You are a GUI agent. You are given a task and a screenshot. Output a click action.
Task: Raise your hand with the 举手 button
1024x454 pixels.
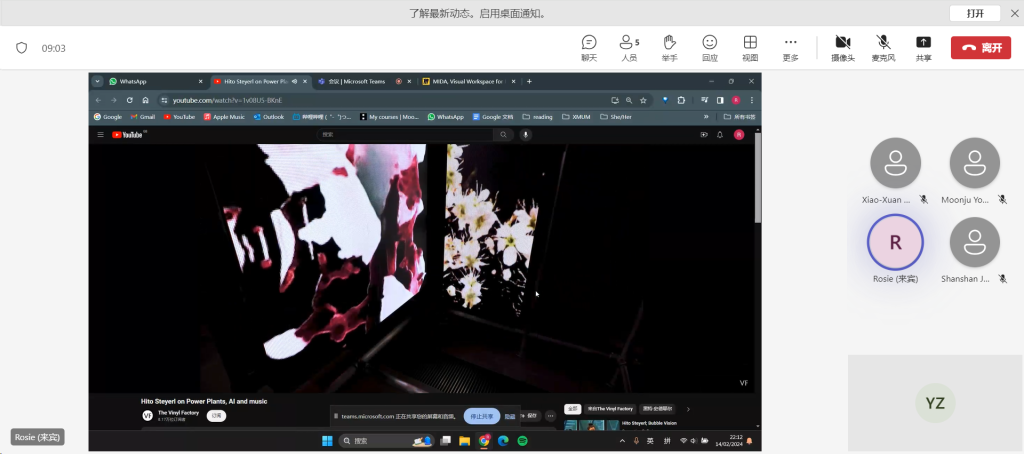click(x=669, y=48)
